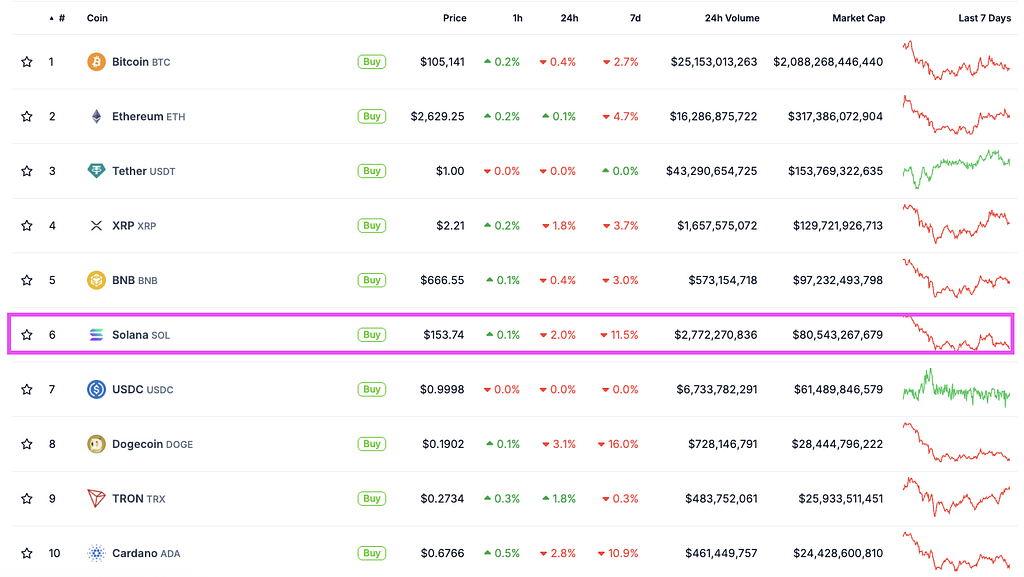Sort coins by Market Cap header
Screen dimensions: 1024x577
pos(858,18)
